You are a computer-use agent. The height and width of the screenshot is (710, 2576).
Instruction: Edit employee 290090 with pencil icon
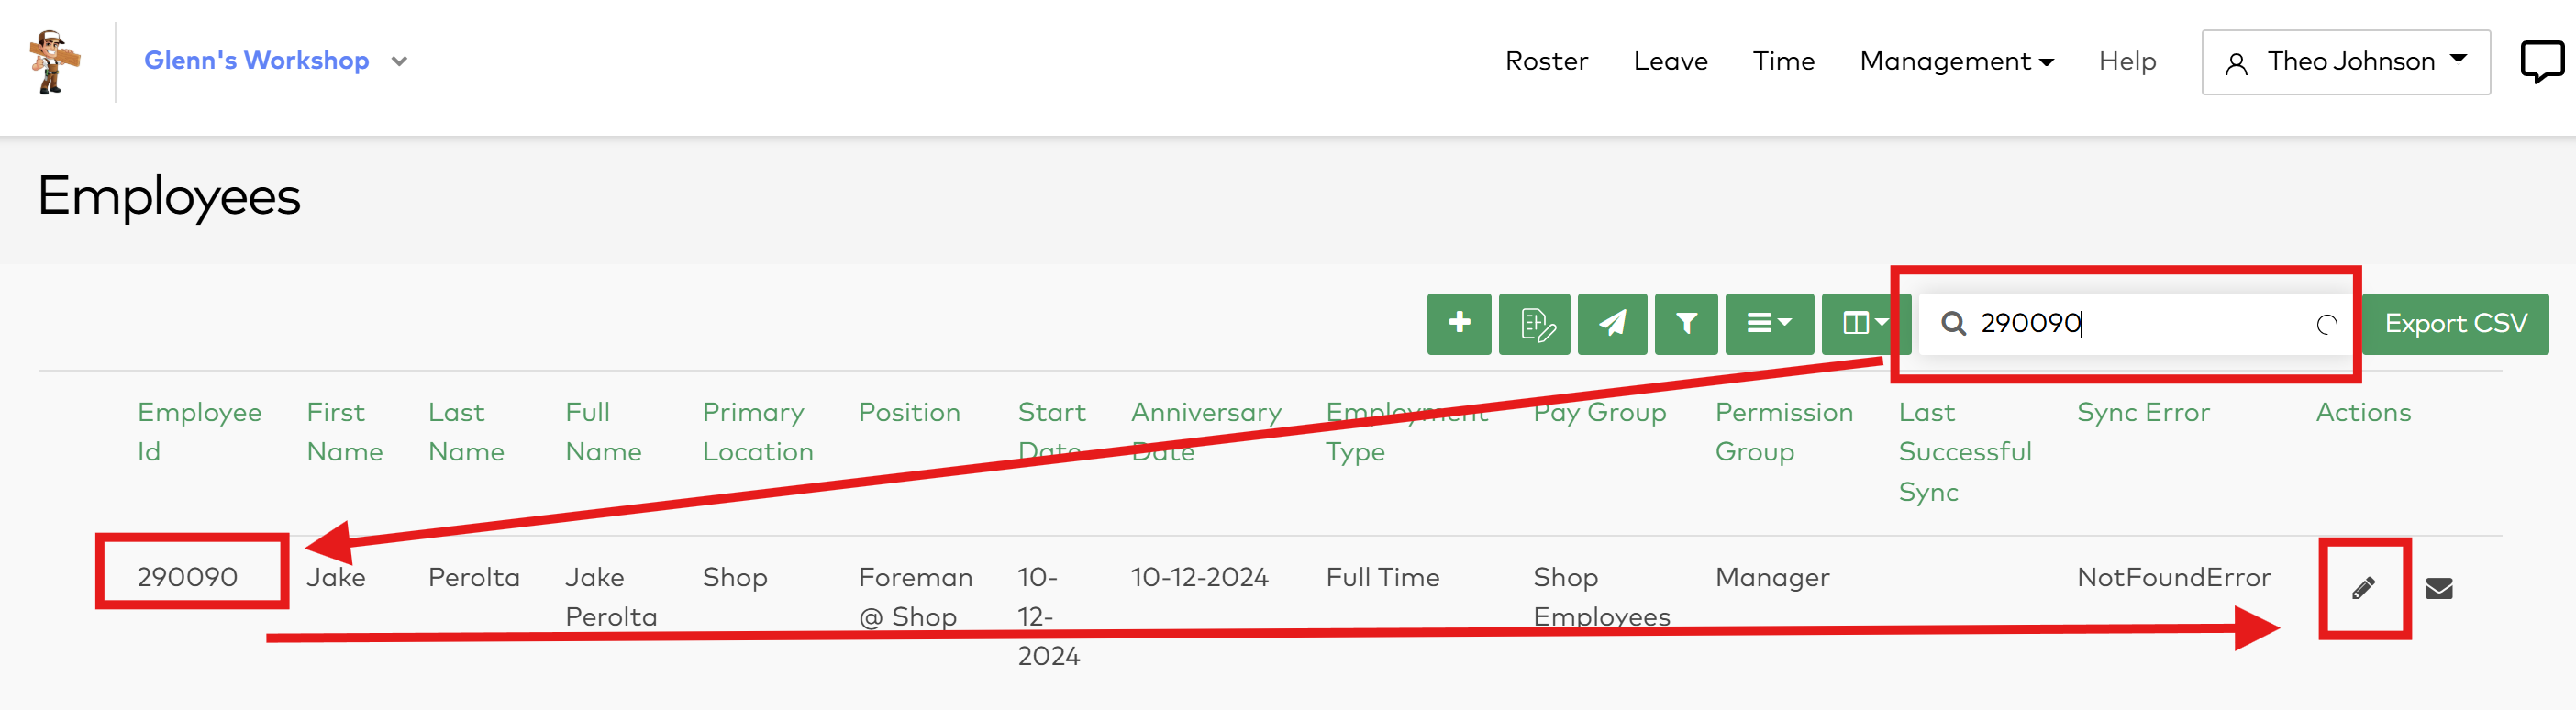(2363, 588)
